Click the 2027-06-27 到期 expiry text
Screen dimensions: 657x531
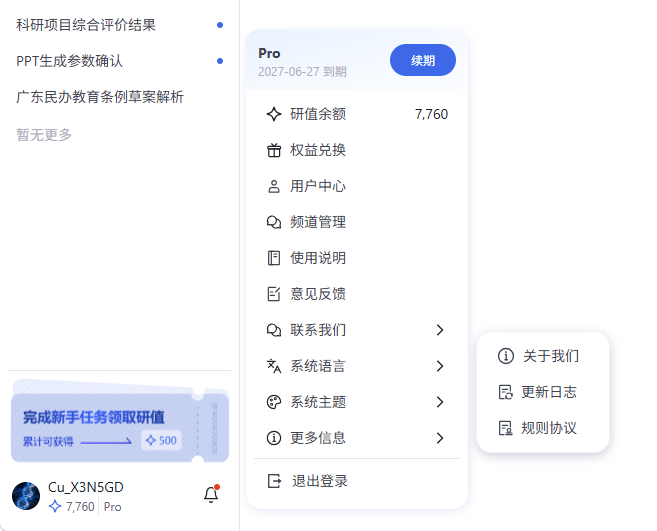pos(302,72)
